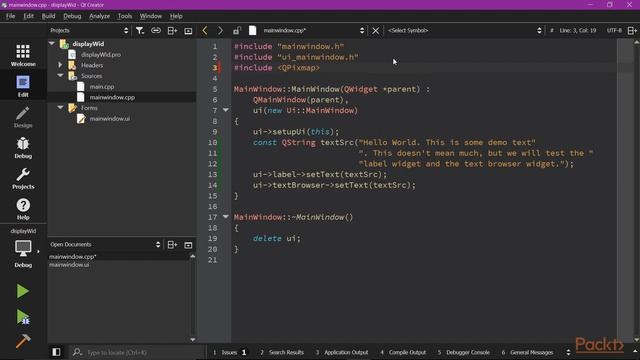Show Application Output pane
Screen dimensions: 640x360
(x=342, y=352)
